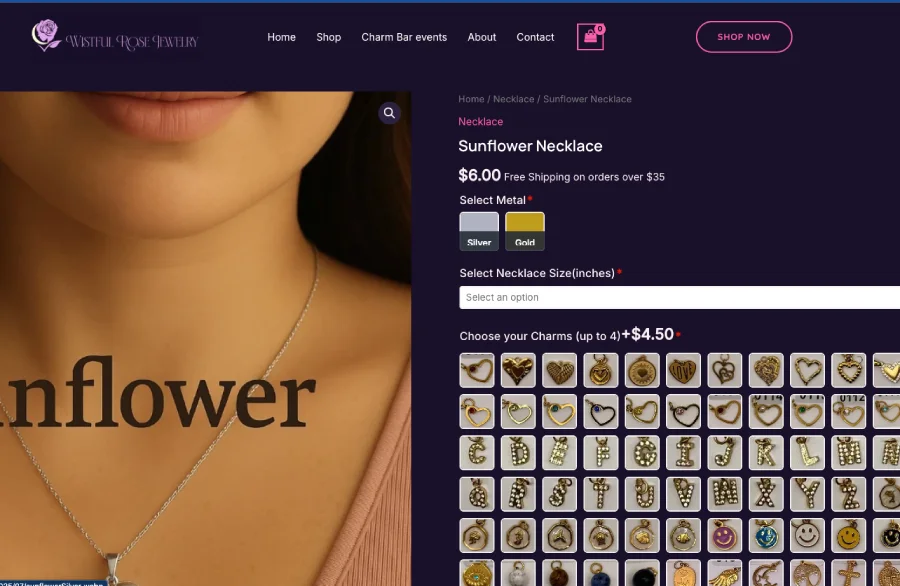Click the $6.00 price text
This screenshot has height=586, width=900.
(479, 175)
